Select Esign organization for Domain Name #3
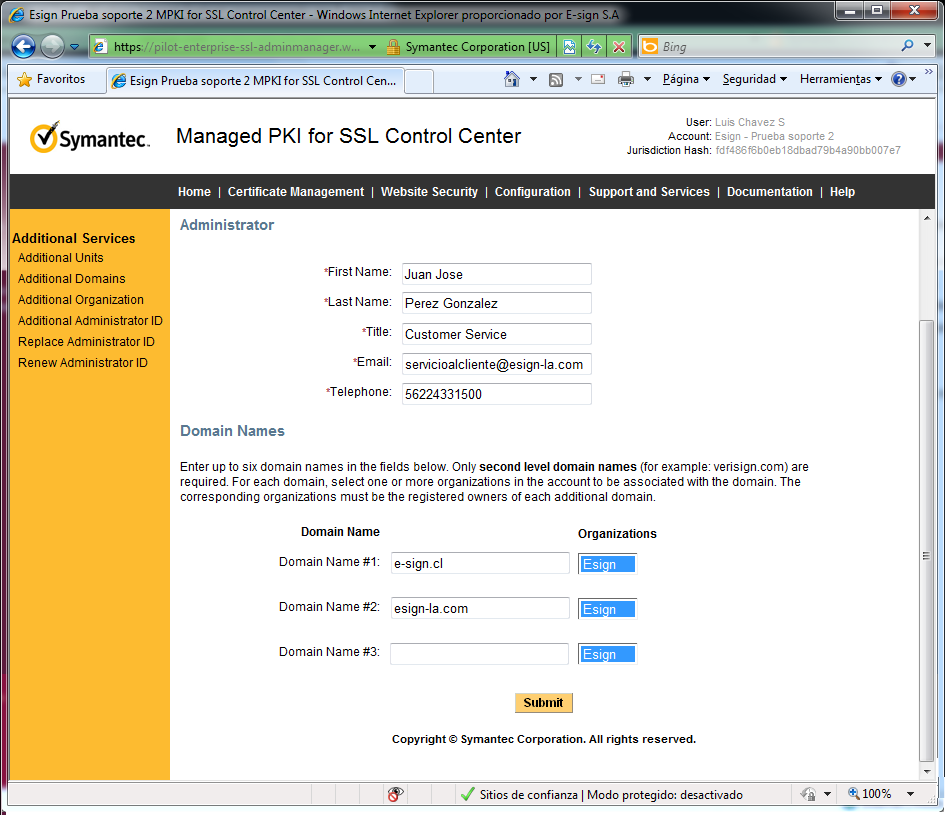The width and height of the screenshot is (945, 815). point(607,654)
